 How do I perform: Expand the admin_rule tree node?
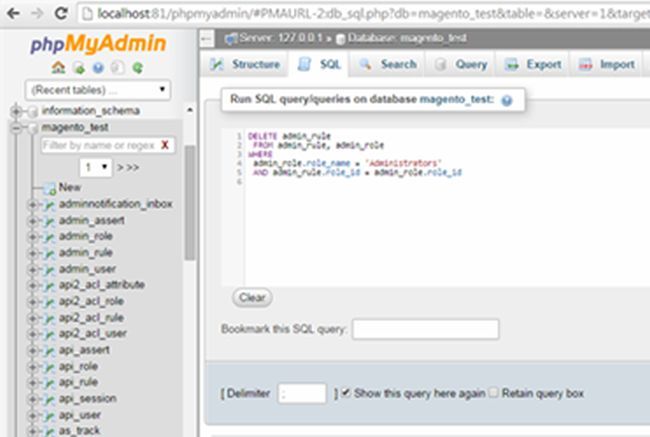32,253
